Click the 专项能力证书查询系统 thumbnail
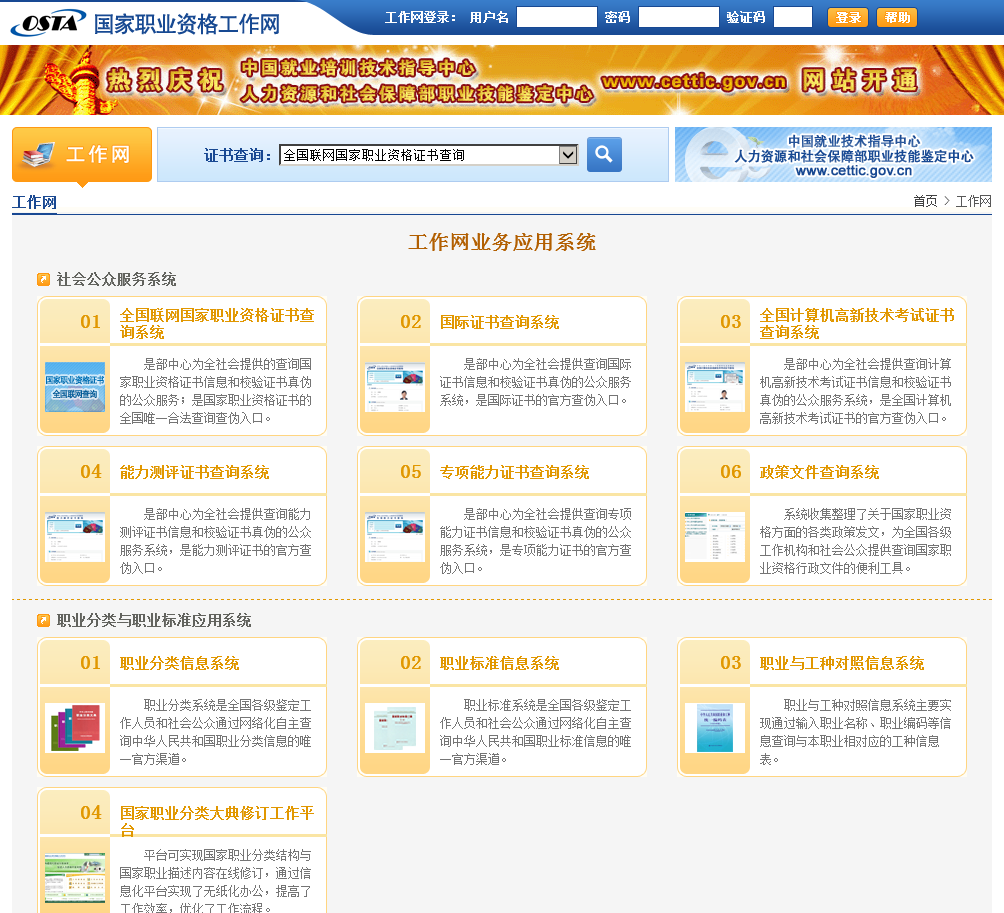Image resolution: width=1004 pixels, height=913 pixels. (395, 537)
